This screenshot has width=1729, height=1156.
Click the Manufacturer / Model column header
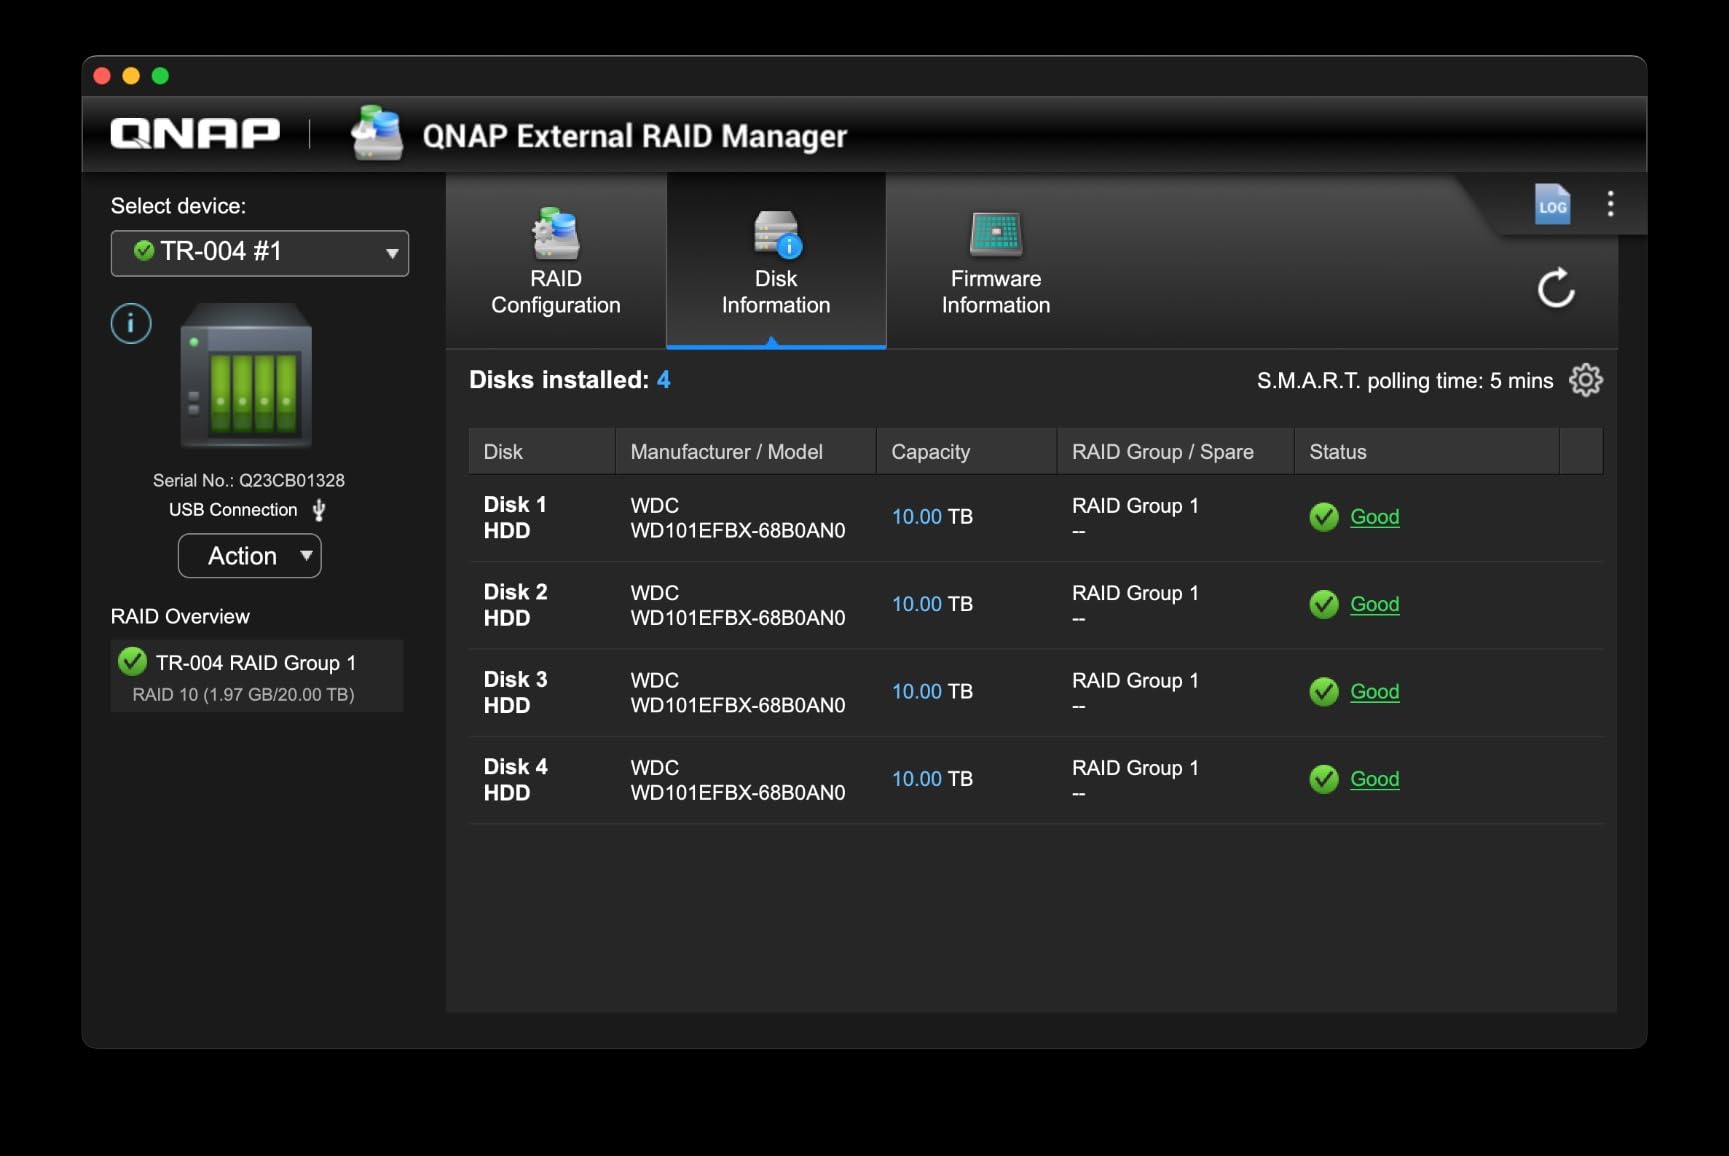746,452
